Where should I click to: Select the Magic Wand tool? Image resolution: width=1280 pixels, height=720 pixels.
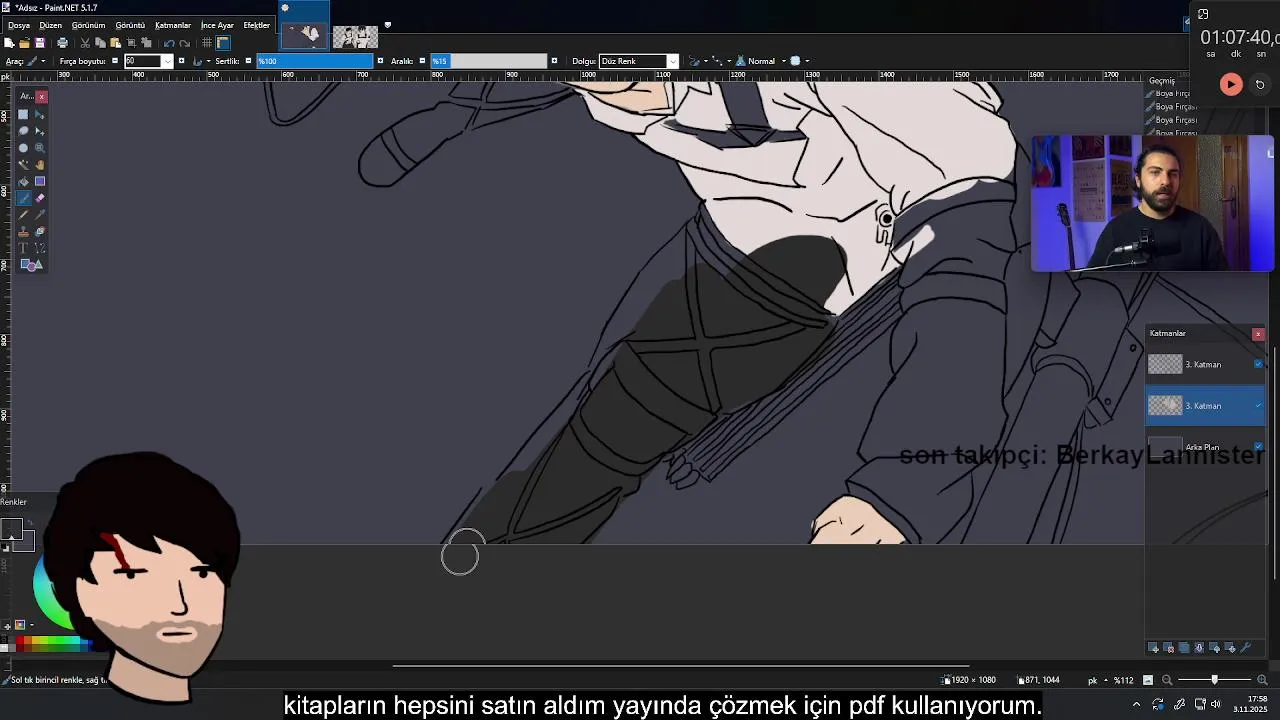23,165
